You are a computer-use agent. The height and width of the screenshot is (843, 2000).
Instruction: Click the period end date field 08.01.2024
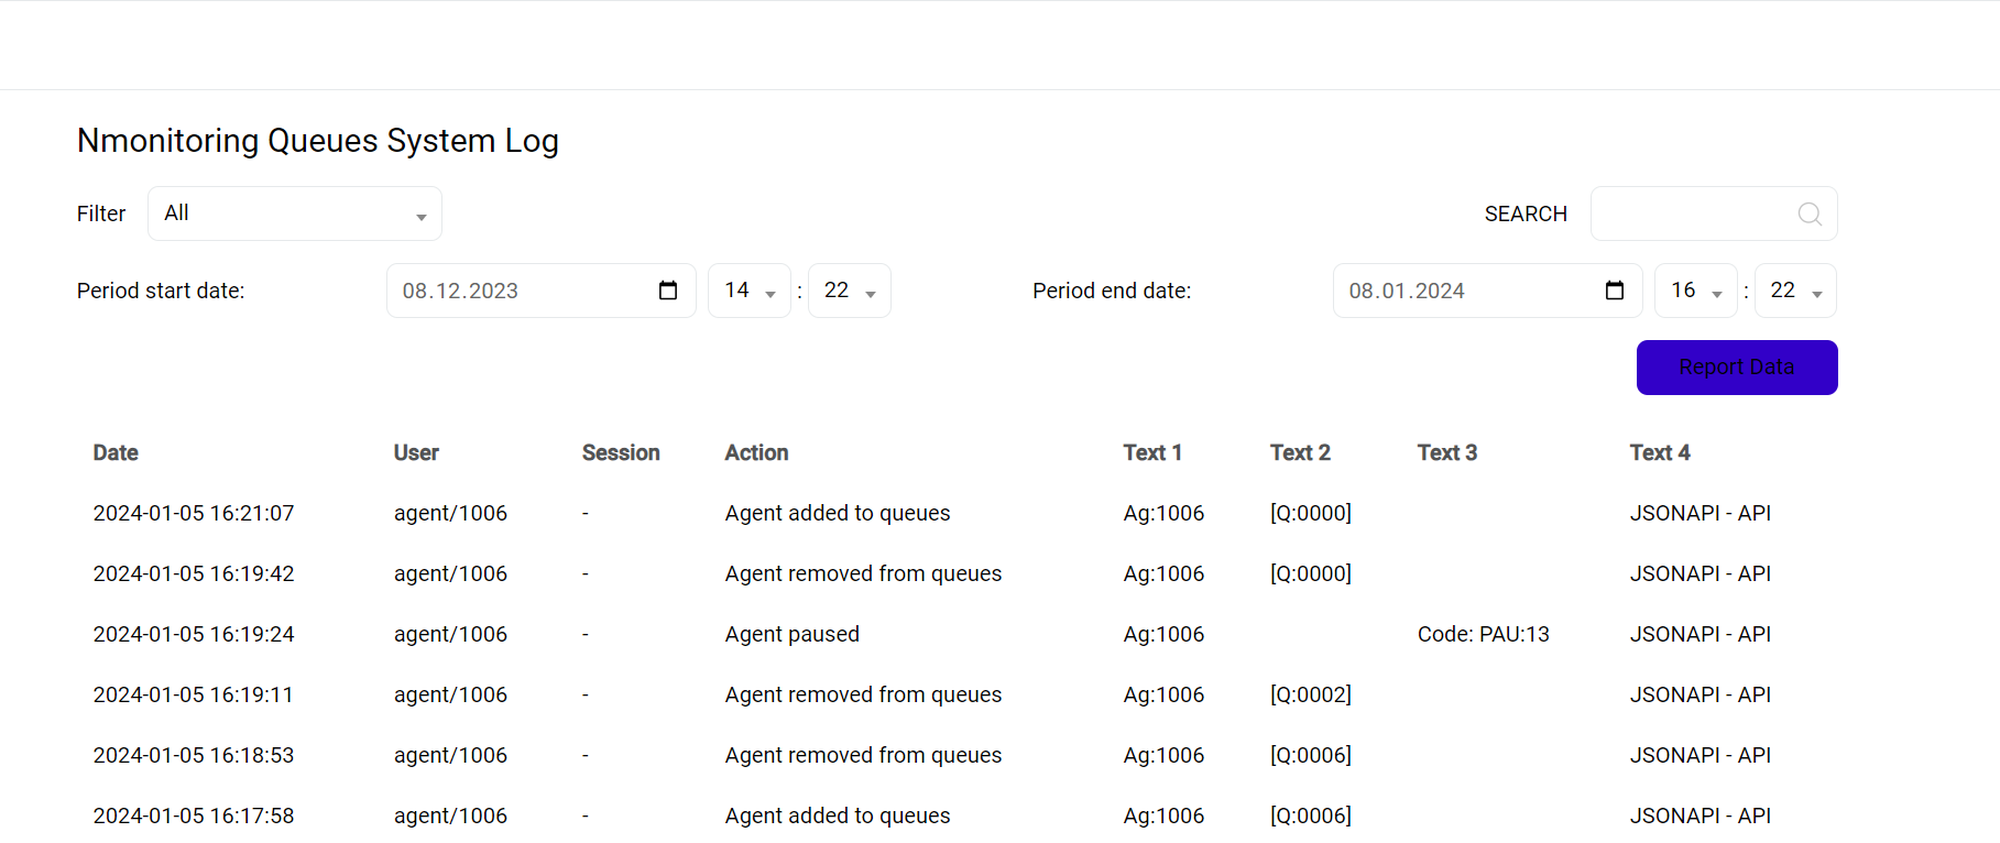(1466, 291)
